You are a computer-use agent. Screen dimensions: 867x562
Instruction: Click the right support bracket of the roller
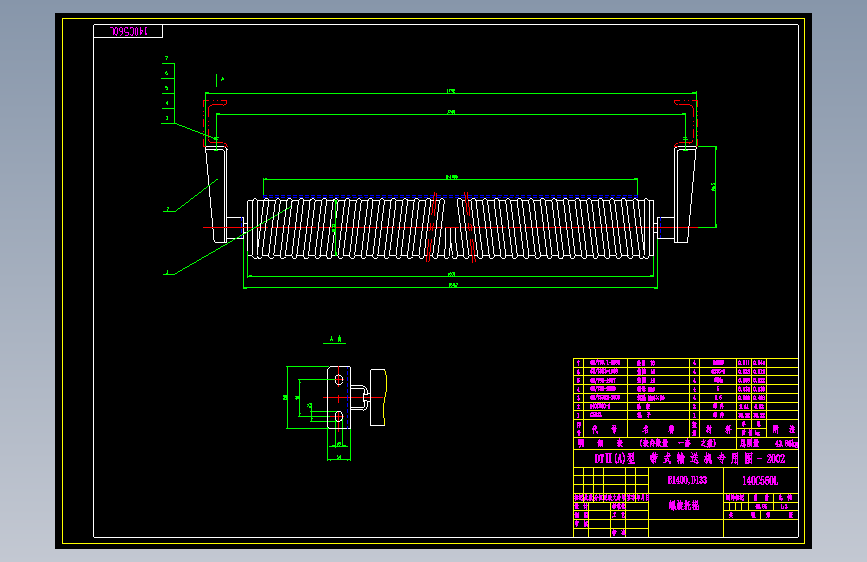[x=685, y=194]
